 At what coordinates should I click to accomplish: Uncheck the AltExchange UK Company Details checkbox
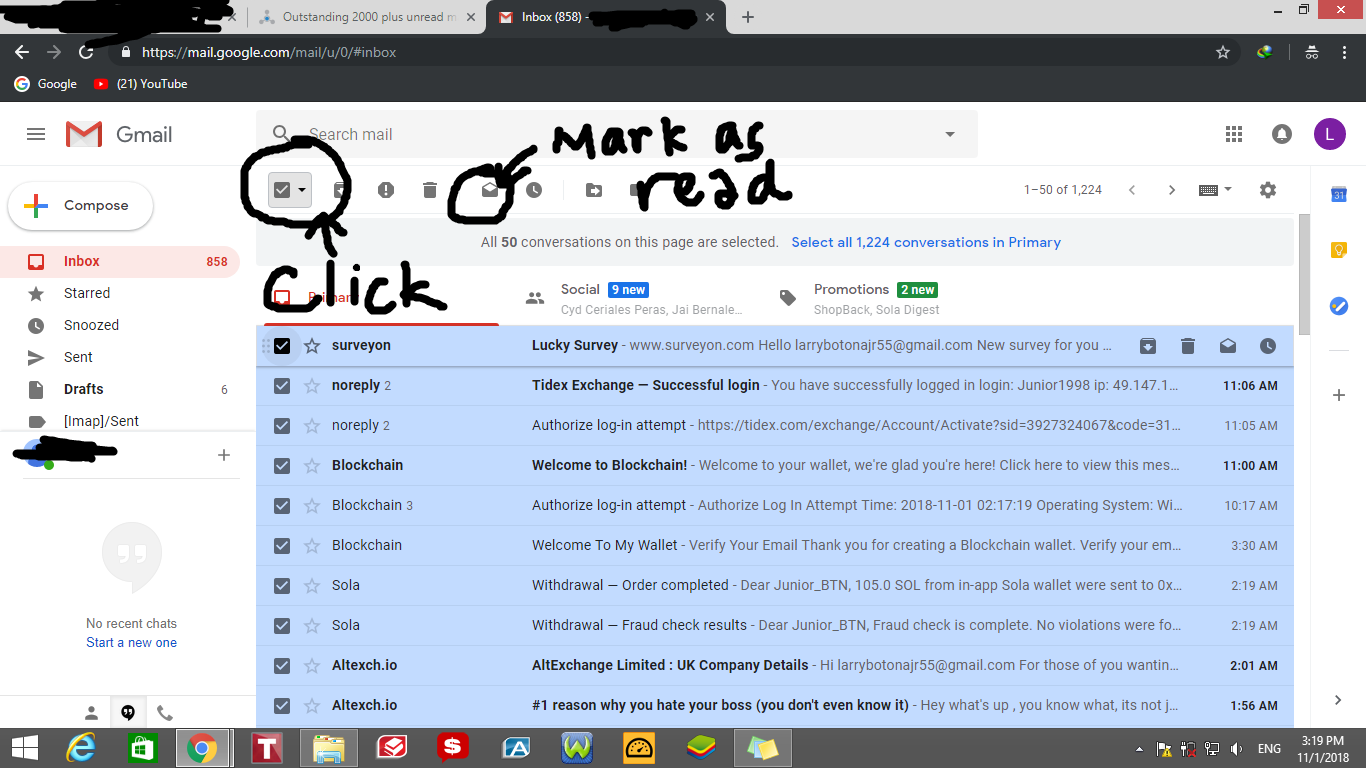(282, 666)
